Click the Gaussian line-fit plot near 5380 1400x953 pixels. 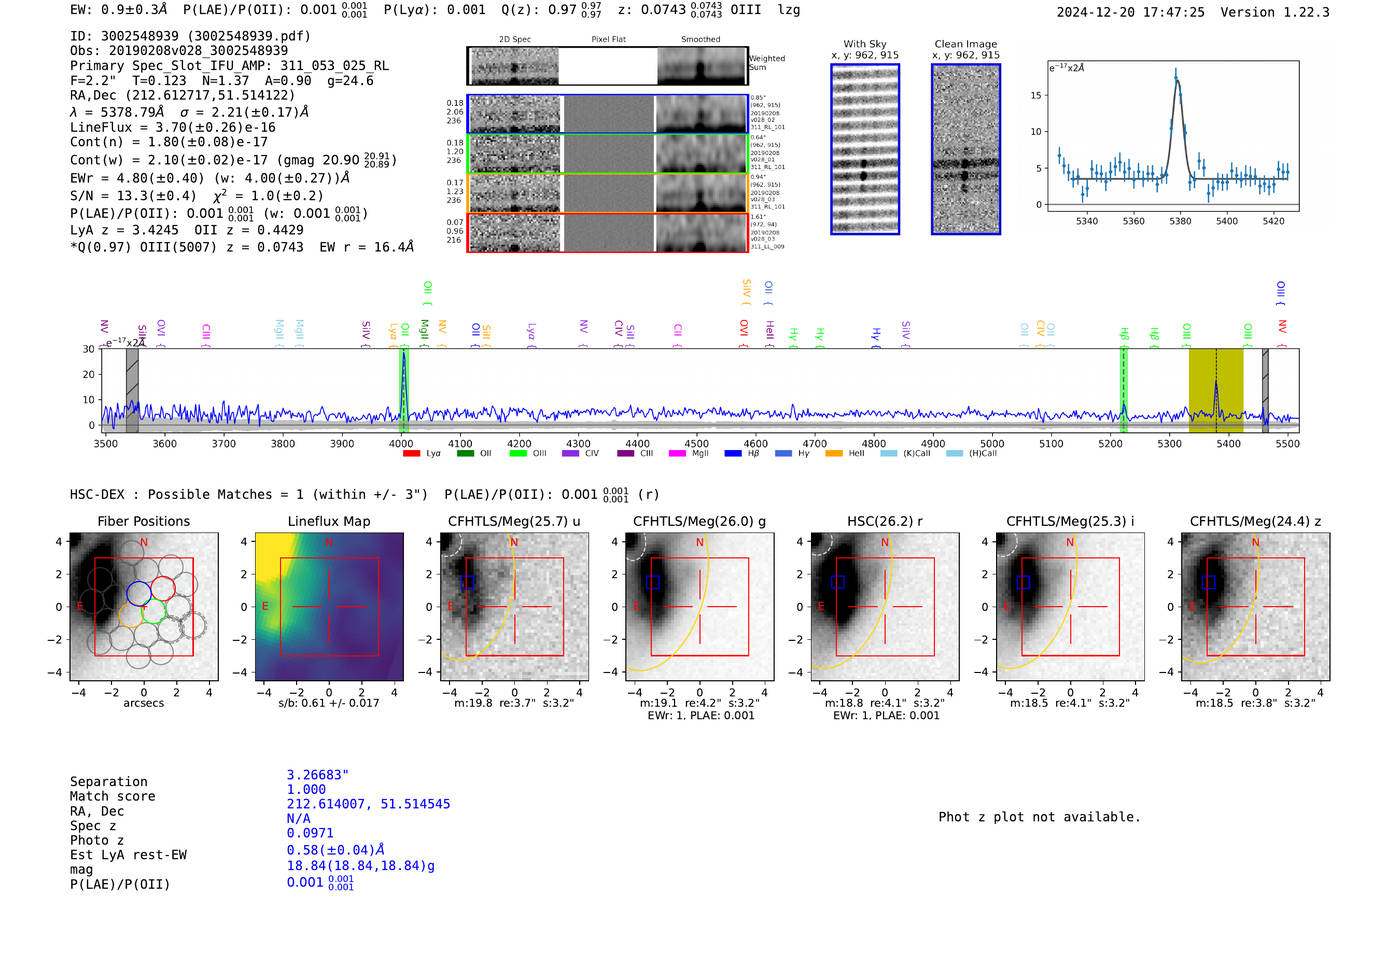[1172, 136]
